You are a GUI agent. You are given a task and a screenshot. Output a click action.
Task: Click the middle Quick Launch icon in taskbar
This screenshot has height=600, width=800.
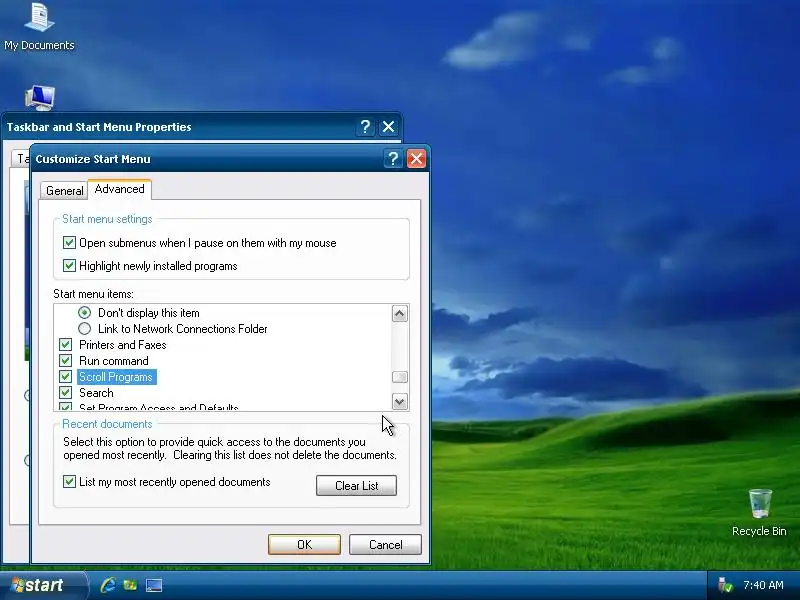point(130,585)
